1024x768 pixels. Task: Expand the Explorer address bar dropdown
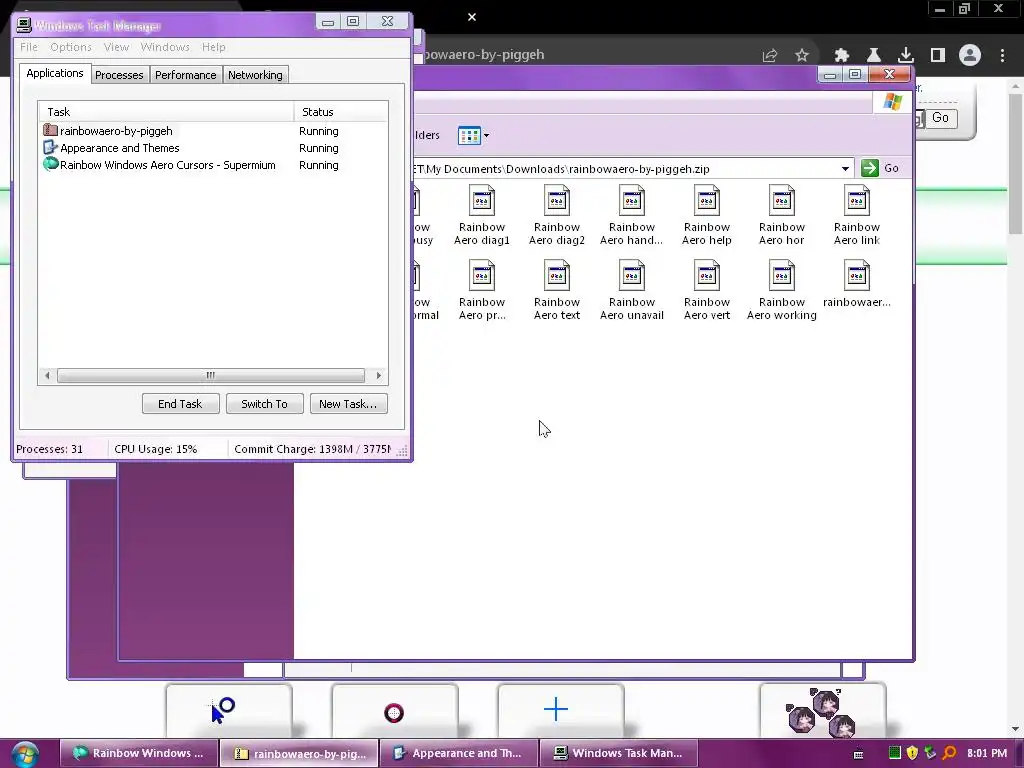pyautogui.click(x=845, y=168)
